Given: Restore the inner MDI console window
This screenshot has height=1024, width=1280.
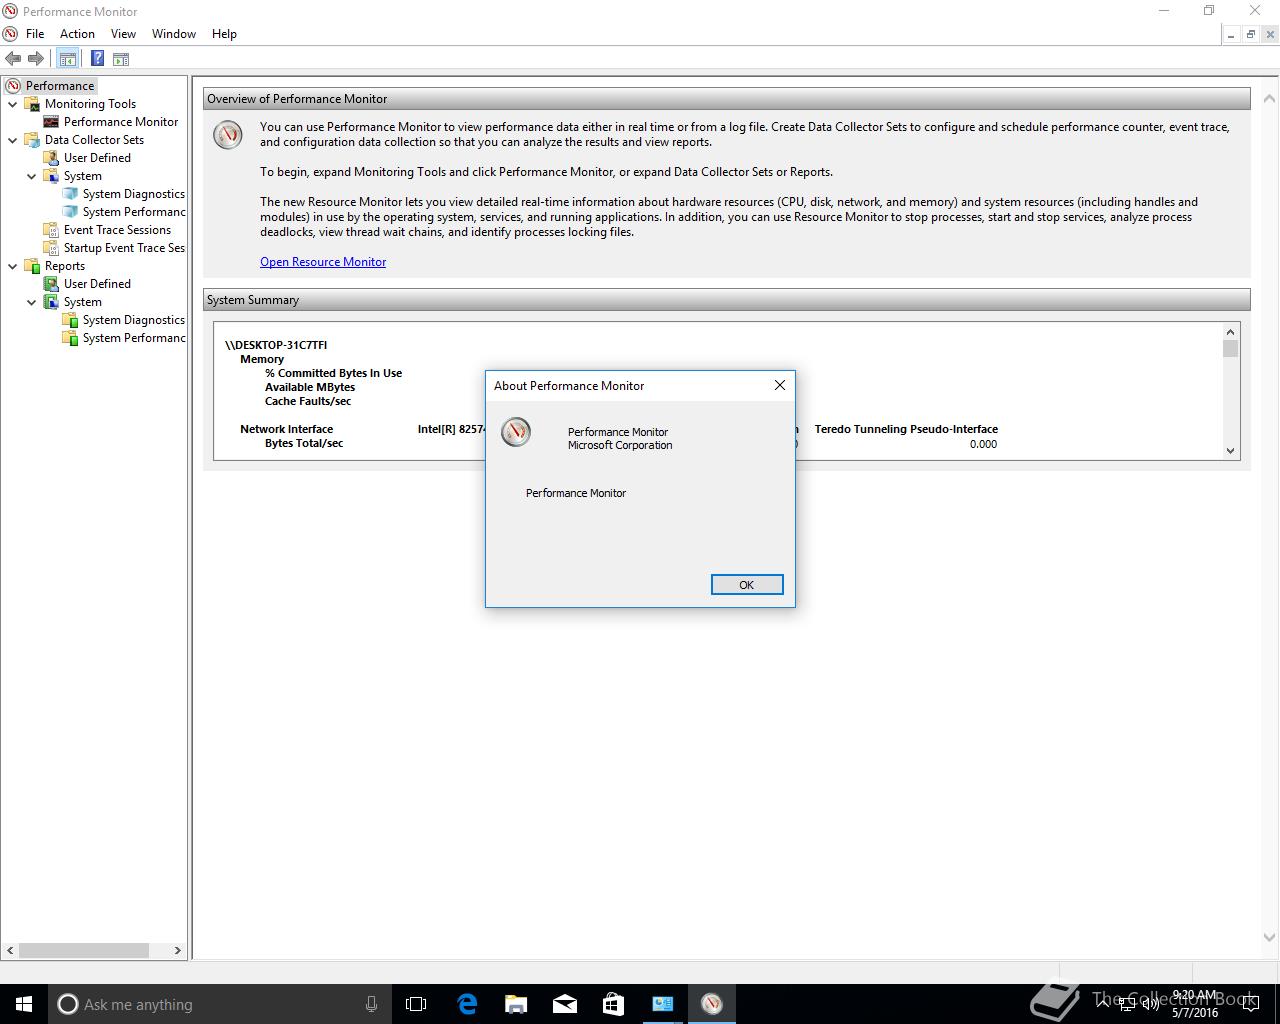Looking at the screenshot, I should point(1250,34).
